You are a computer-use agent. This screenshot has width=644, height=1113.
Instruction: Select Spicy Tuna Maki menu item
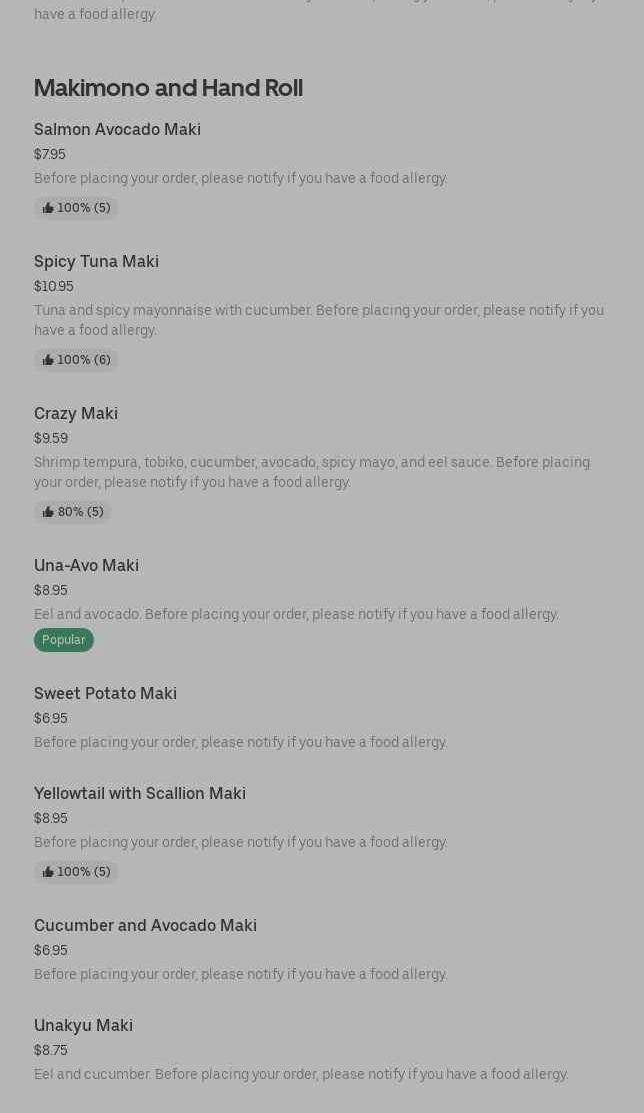(96, 262)
